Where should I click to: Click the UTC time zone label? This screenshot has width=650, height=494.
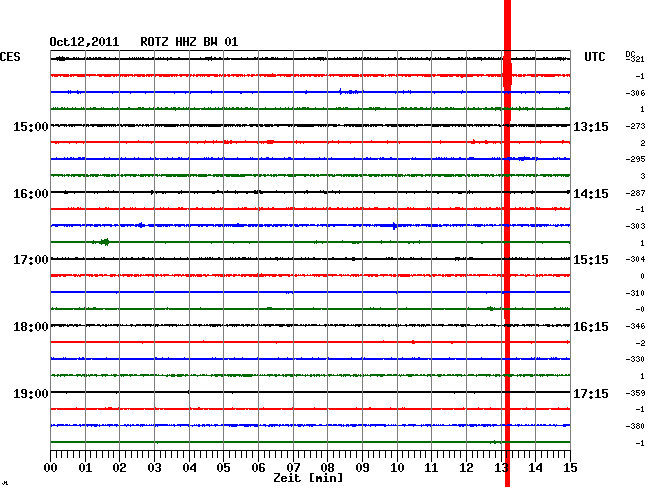594,57
